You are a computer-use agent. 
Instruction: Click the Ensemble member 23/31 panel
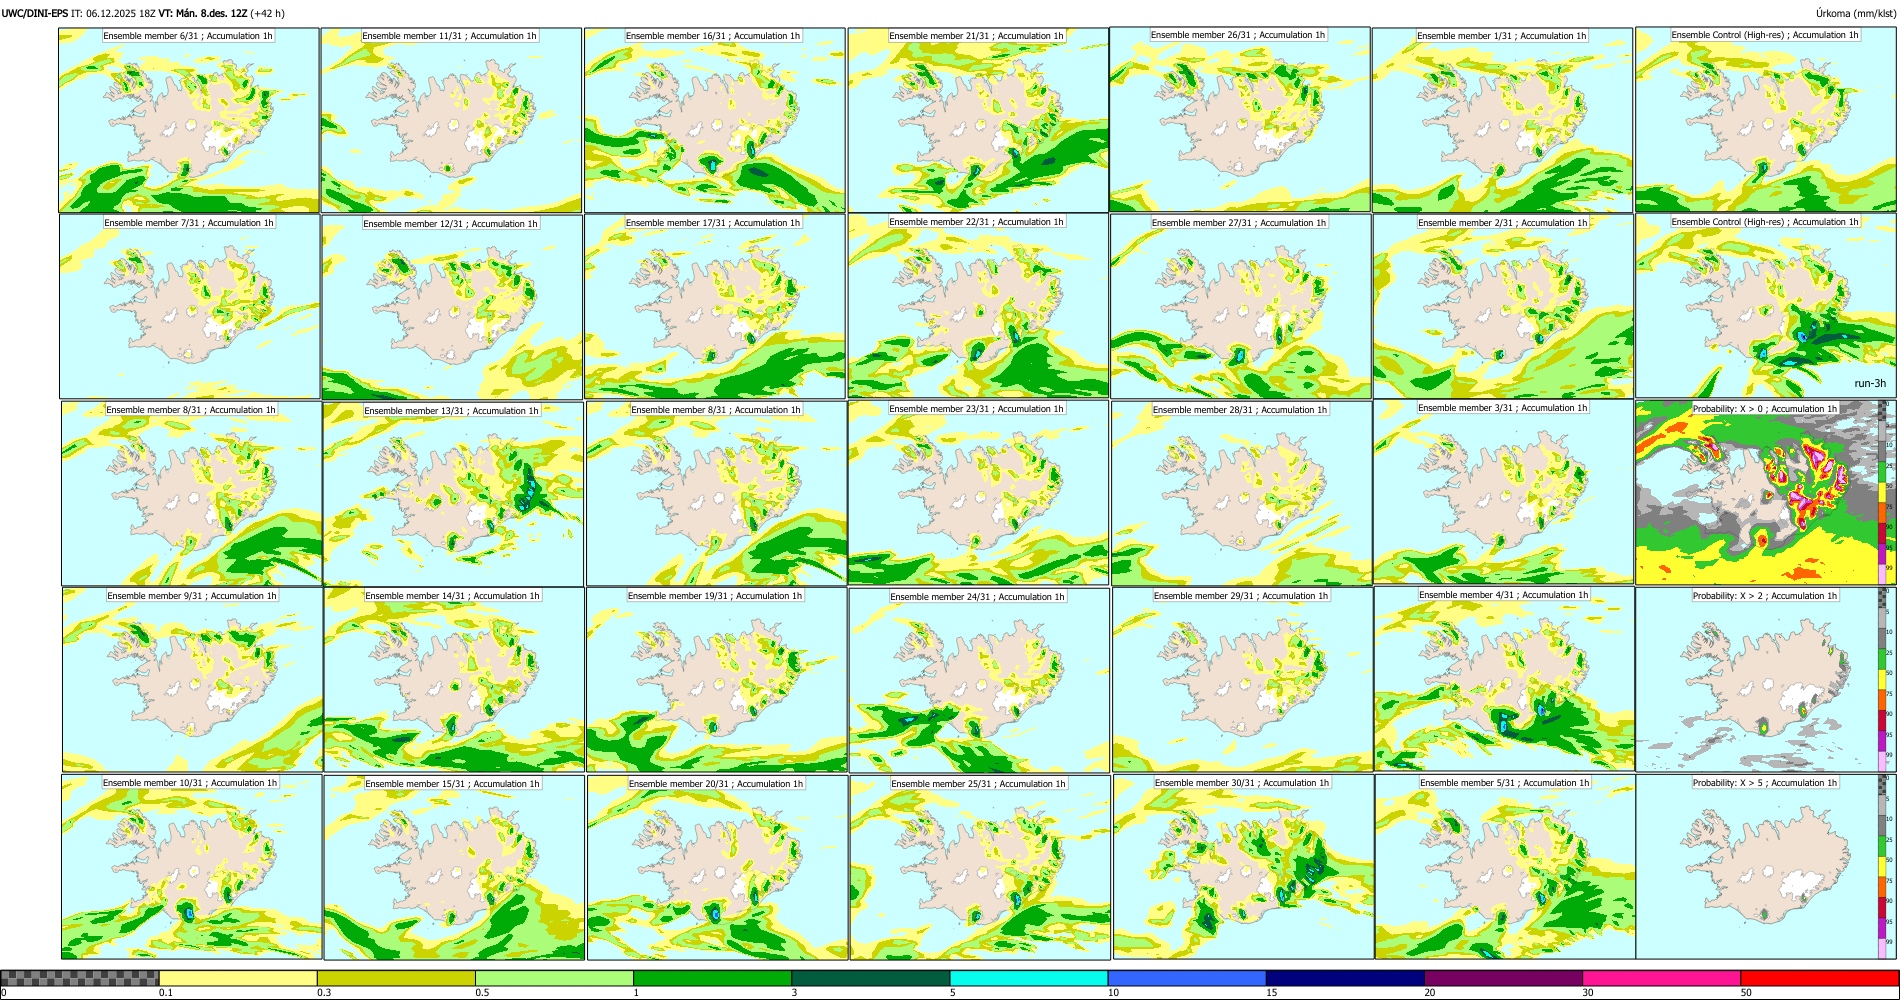tap(978, 493)
